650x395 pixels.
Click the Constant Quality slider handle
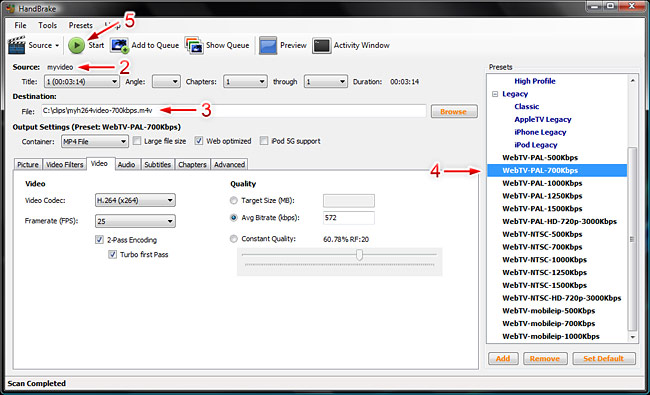point(359,254)
